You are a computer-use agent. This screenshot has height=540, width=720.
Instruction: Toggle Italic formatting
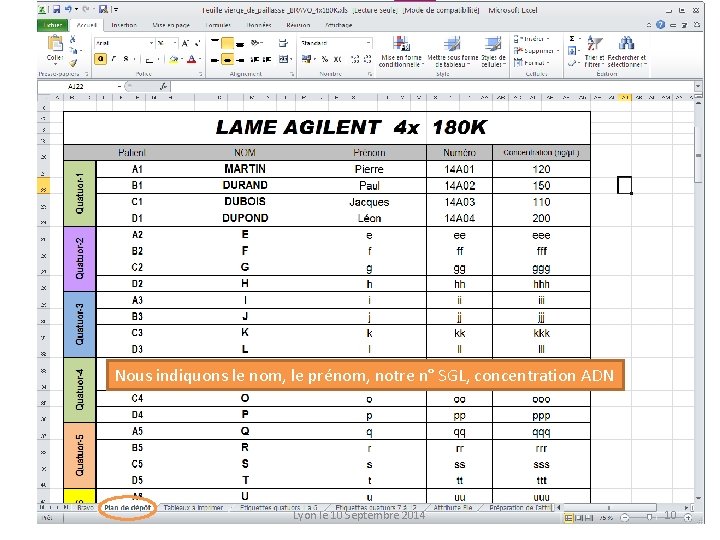point(113,59)
